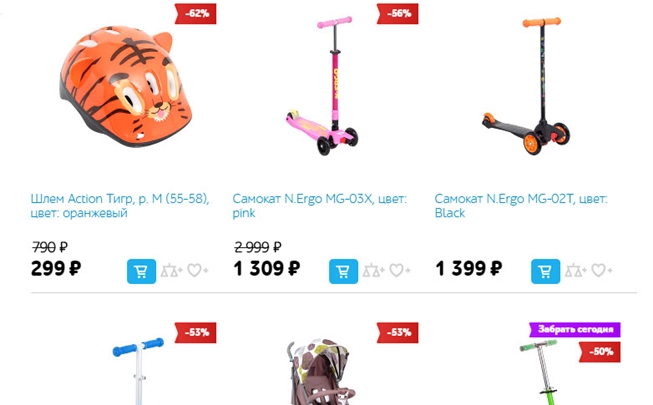This screenshot has width=653, height=405.
Task: Open Шлем Action Тигр product link
Action: (120, 205)
